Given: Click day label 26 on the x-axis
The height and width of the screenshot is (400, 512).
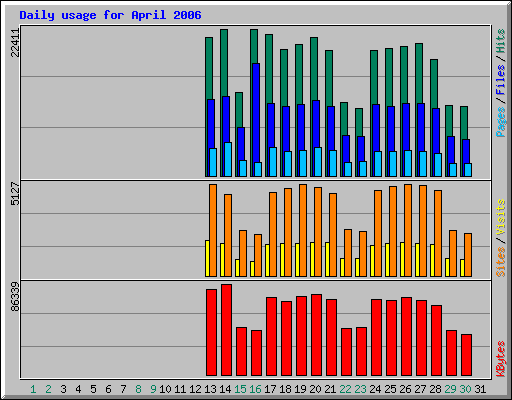Looking at the screenshot, I should [405, 389].
